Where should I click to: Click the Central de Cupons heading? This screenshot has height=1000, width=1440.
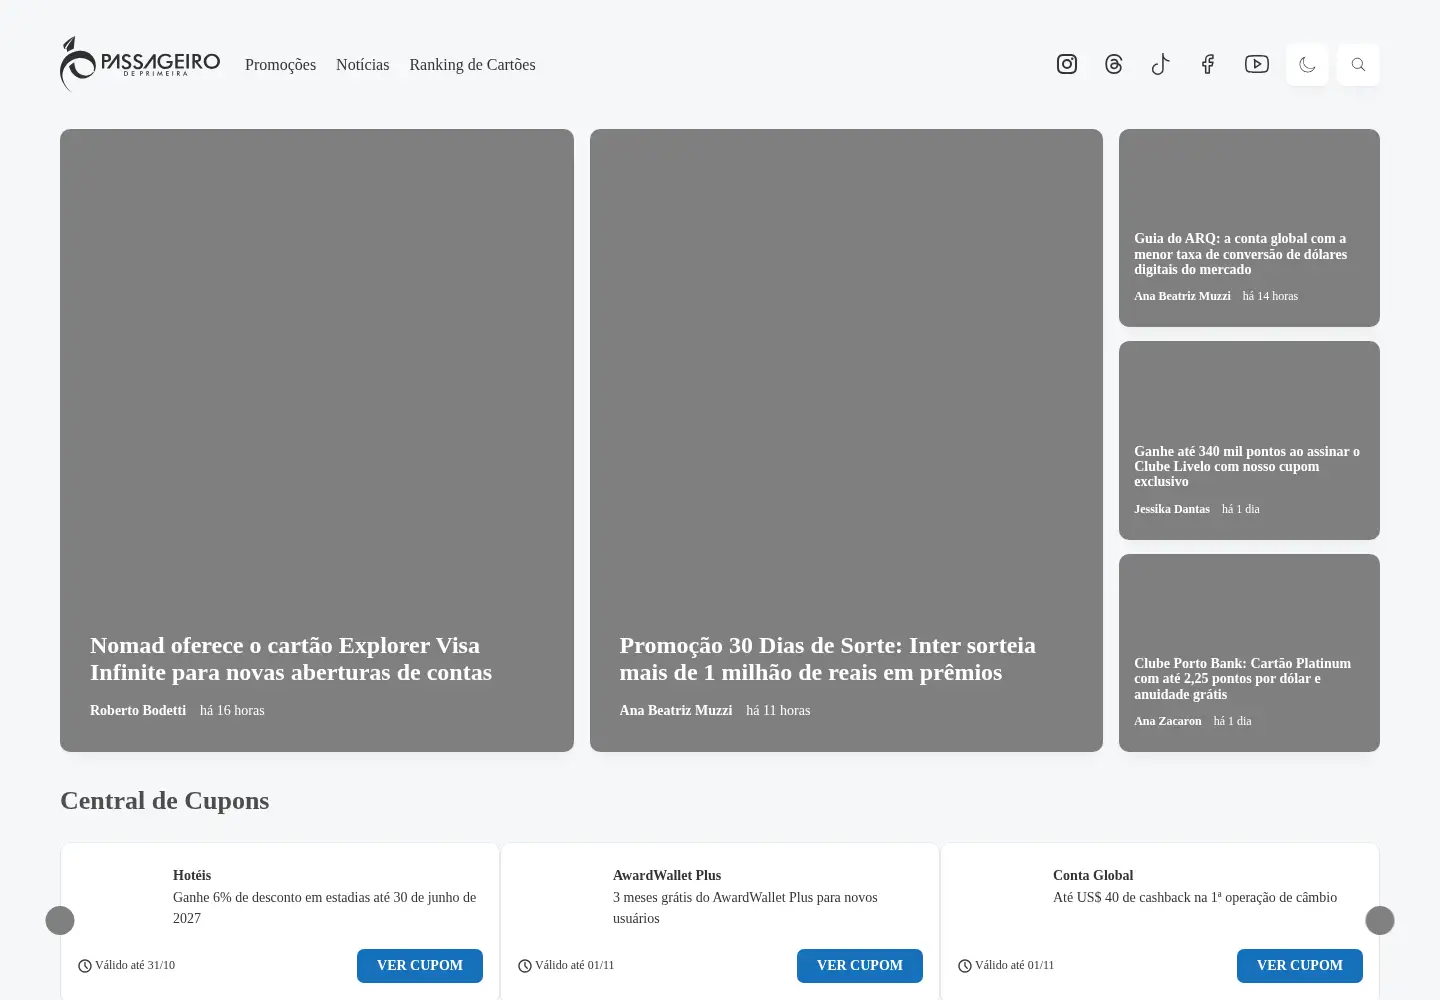tap(165, 801)
